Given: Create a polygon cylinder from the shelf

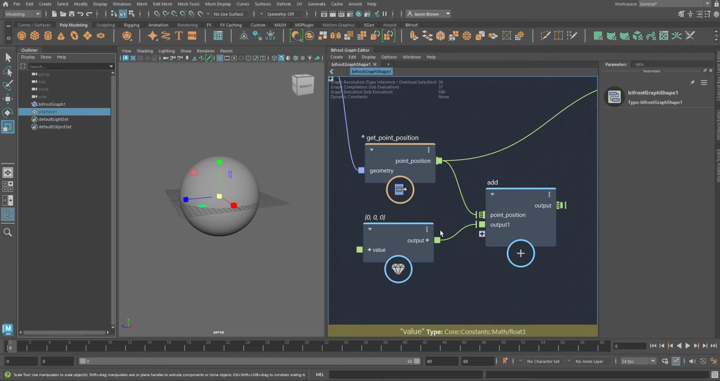Looking at the screenshot, I should (x=48, y=36).
